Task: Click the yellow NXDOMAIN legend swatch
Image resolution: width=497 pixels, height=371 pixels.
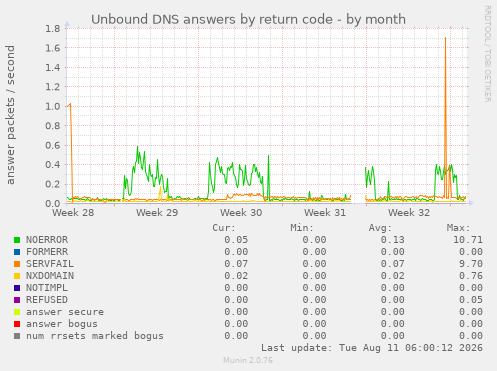Action: click(x=17, y=276)
